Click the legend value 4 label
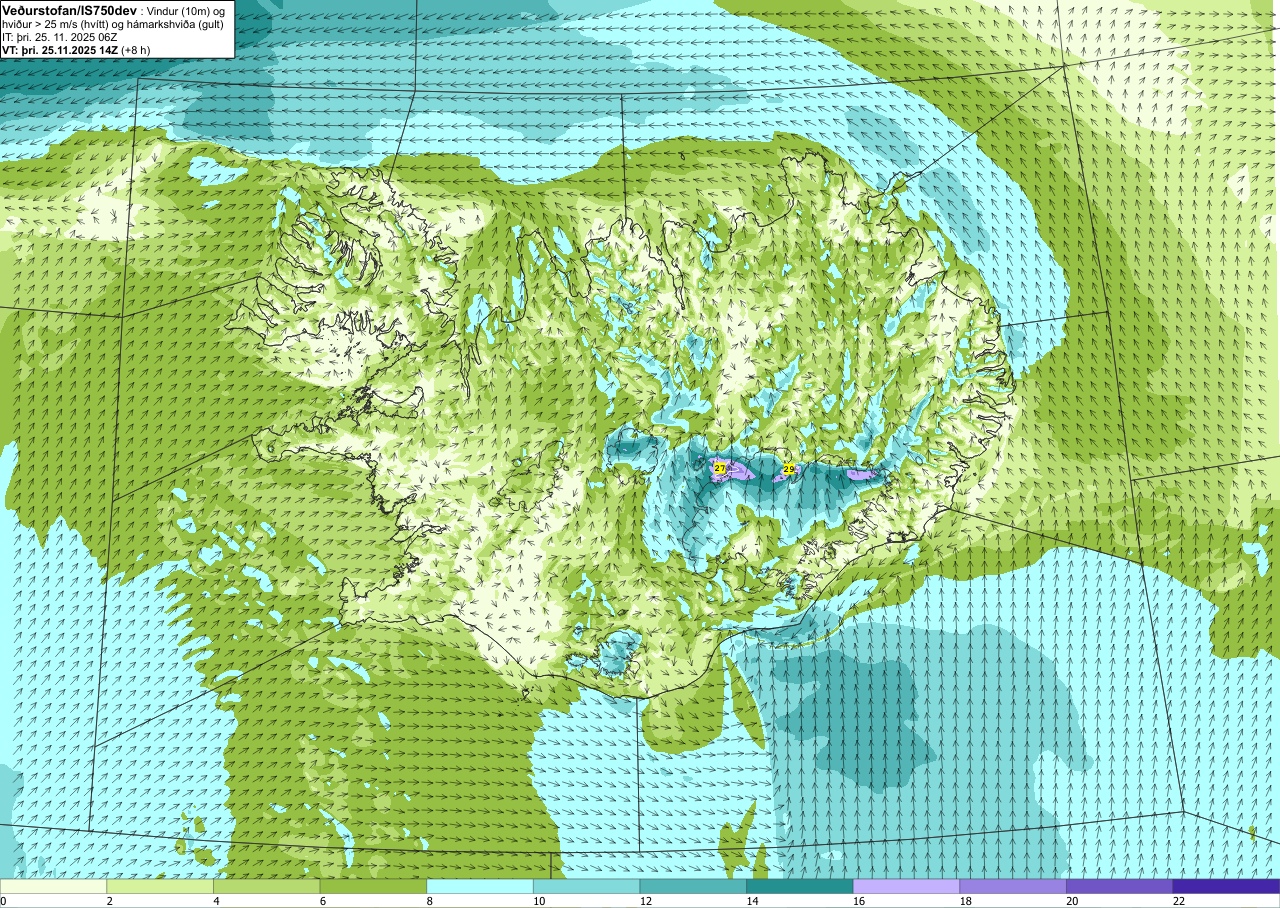Screen dimensions: 1280x908 pyautogui.click(x=216, y=901)
